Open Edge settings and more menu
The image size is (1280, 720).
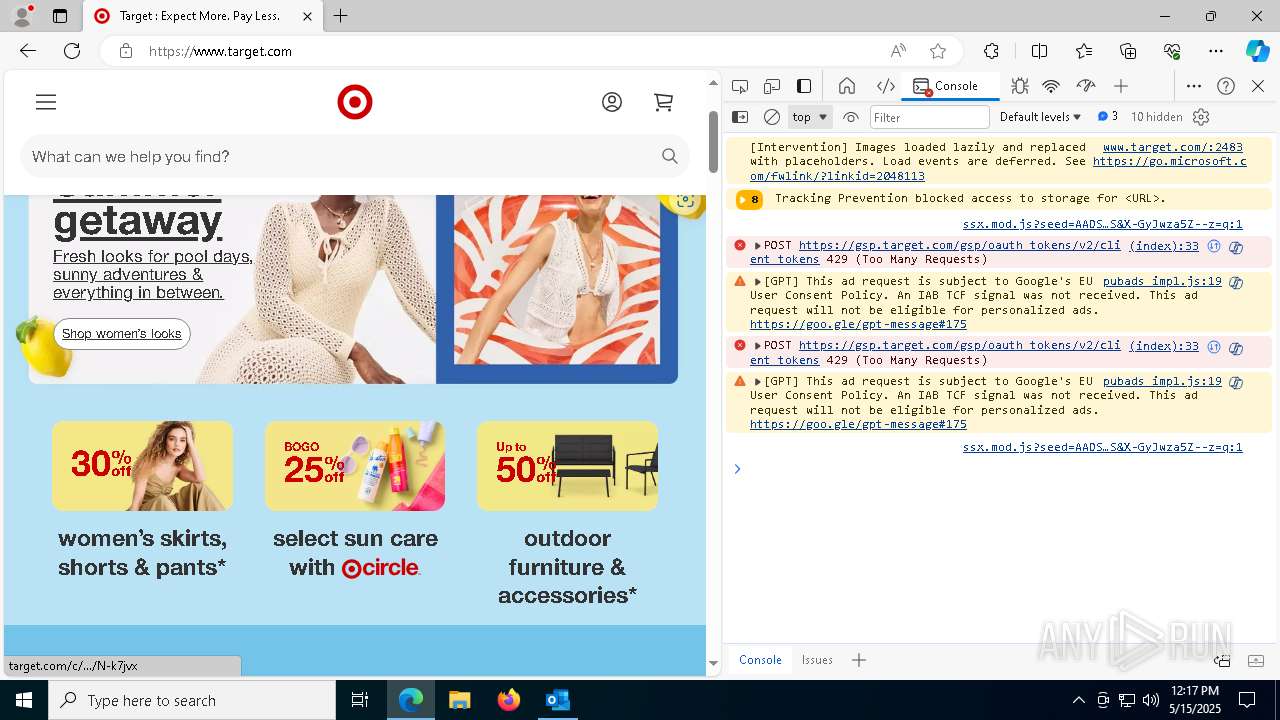pos(1216,51)
